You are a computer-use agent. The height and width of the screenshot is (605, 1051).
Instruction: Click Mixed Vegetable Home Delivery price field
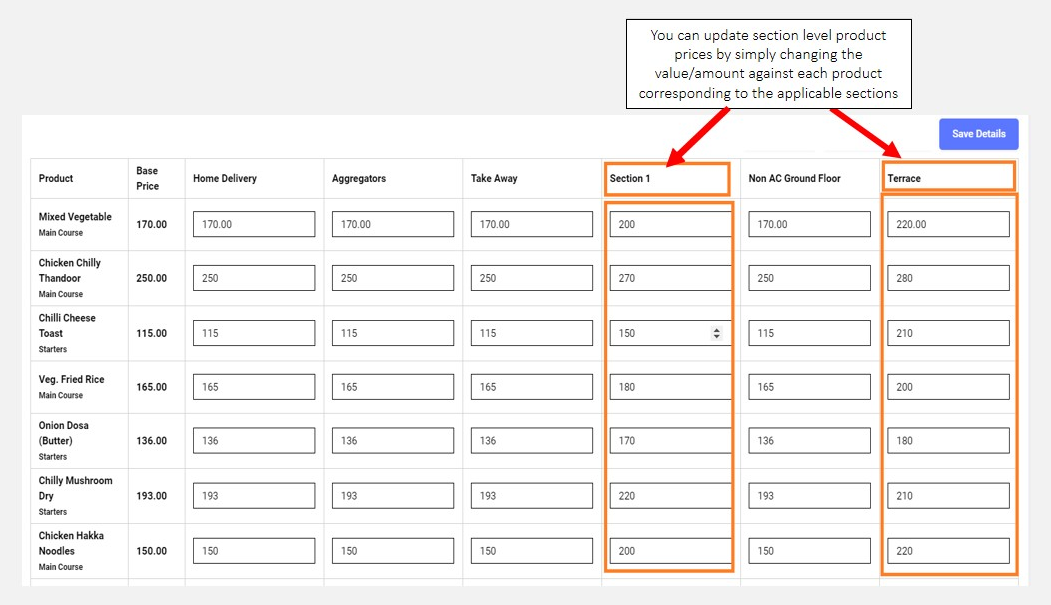click(x=254, y=224)
